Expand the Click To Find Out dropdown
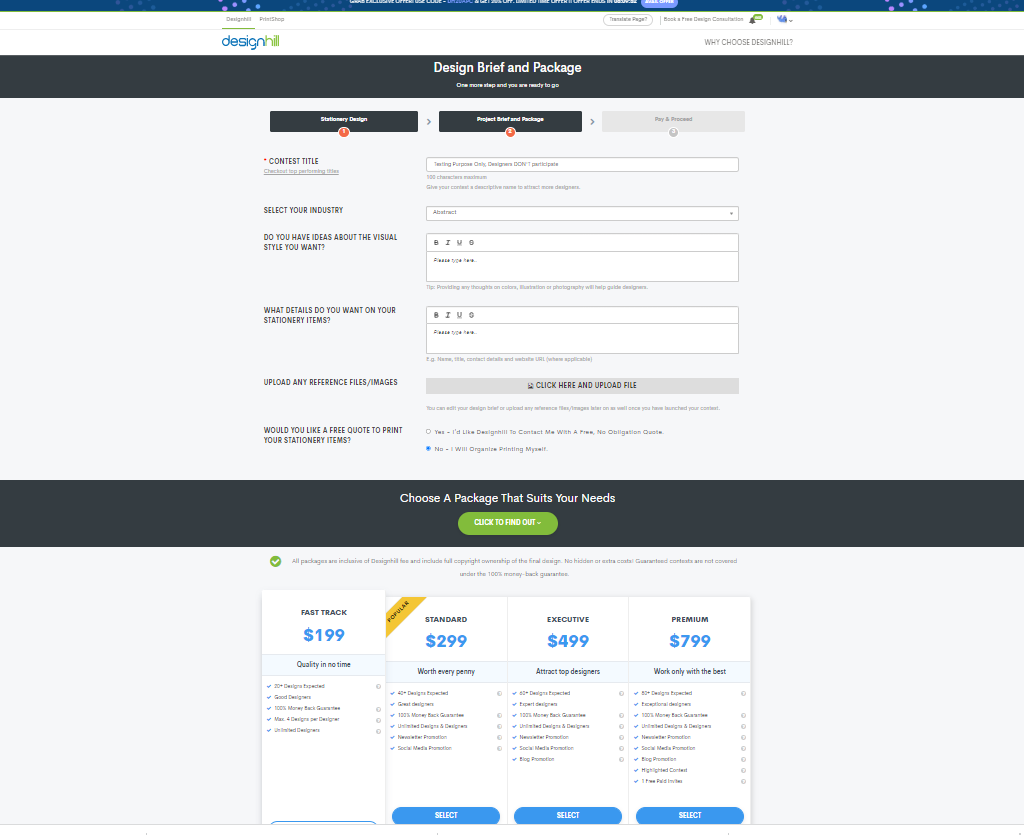This screenshot has width=1024, height=835. 507,523
